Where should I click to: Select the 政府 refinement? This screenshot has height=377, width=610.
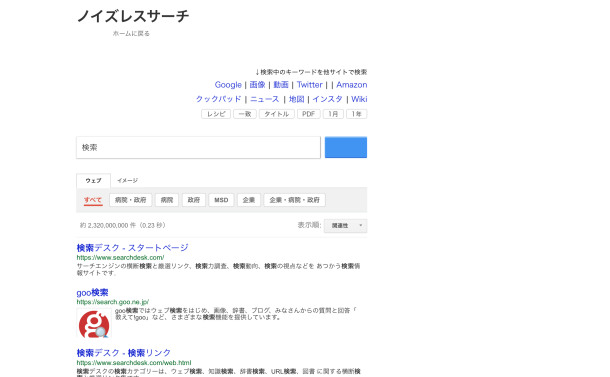(194, 200)
